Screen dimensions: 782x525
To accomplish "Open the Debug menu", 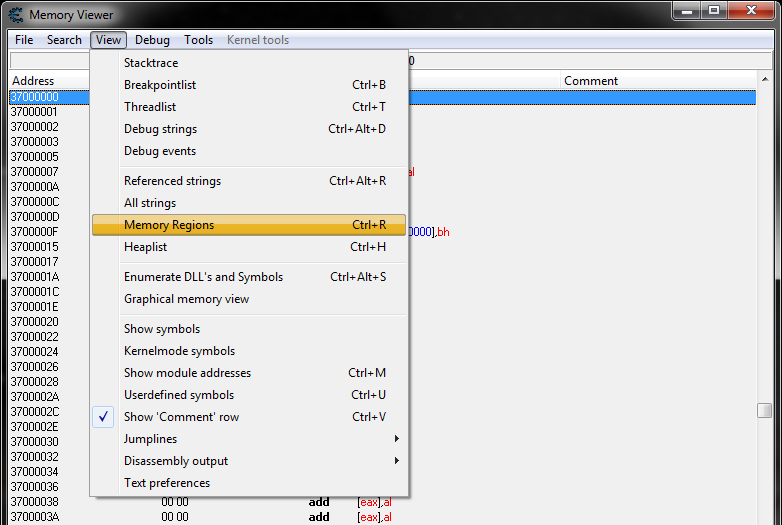I will click(152, 40).
